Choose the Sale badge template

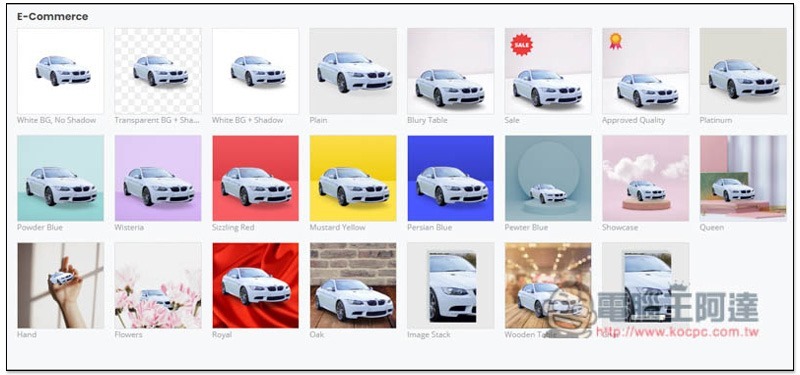548,71
